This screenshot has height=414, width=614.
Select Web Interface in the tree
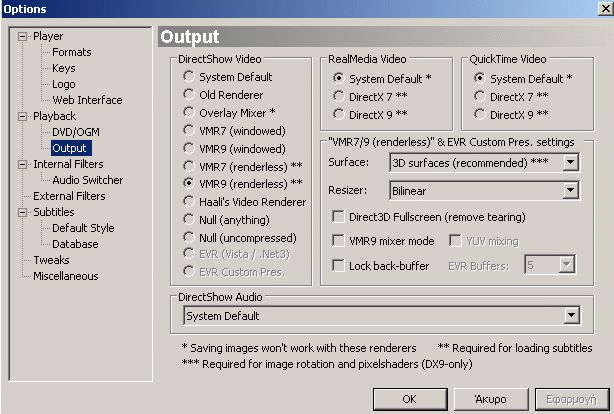tap(87, 100)
